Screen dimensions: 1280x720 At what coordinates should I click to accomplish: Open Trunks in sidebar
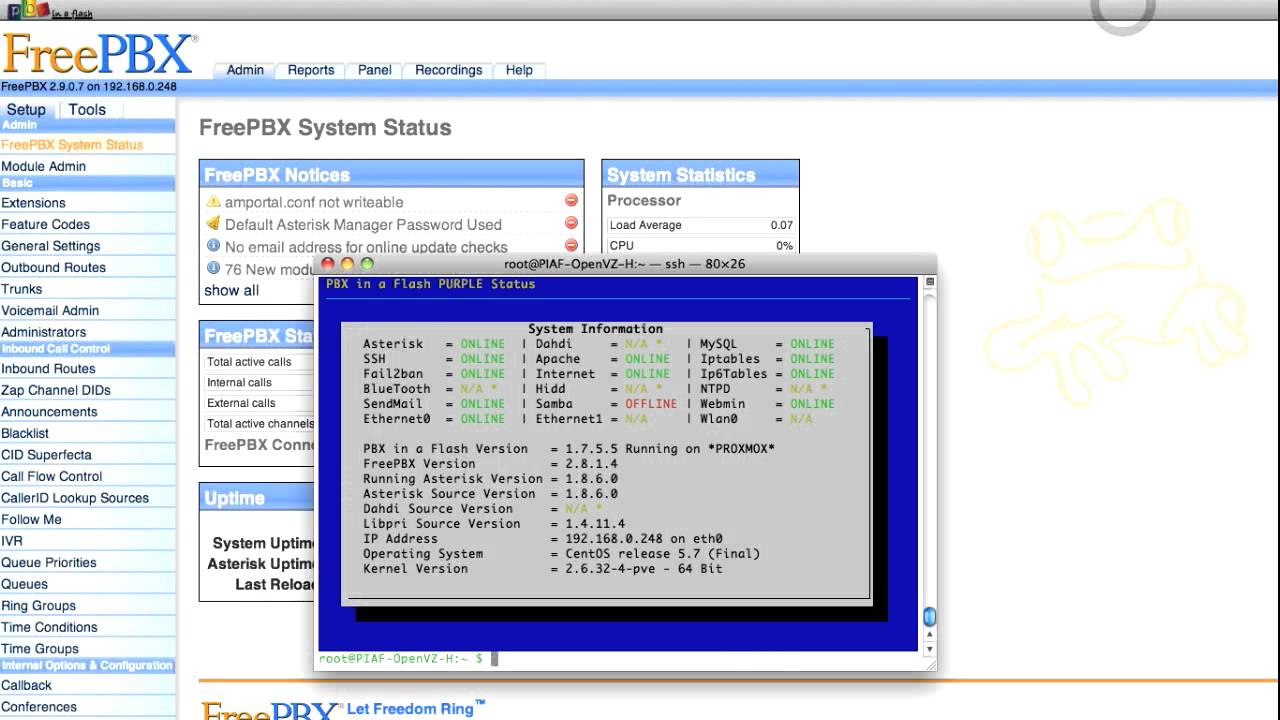pyautogui.click(x=22, y=289)
